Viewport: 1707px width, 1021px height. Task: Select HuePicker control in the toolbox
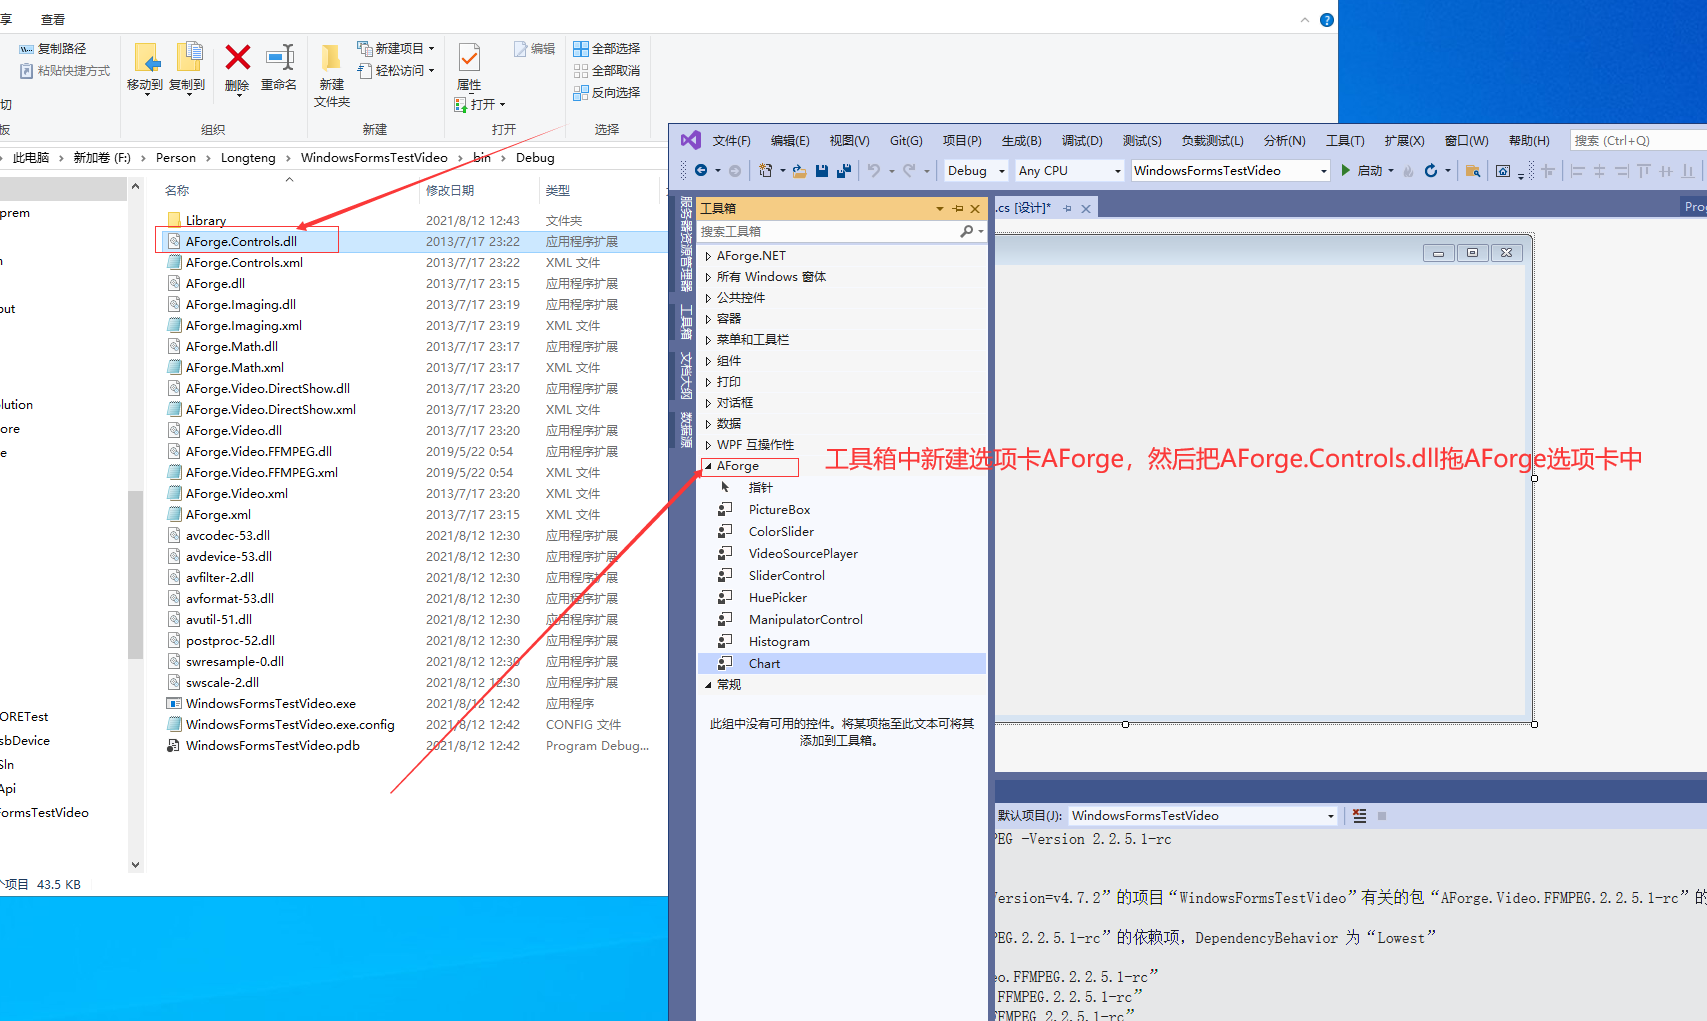click(842, 598)
